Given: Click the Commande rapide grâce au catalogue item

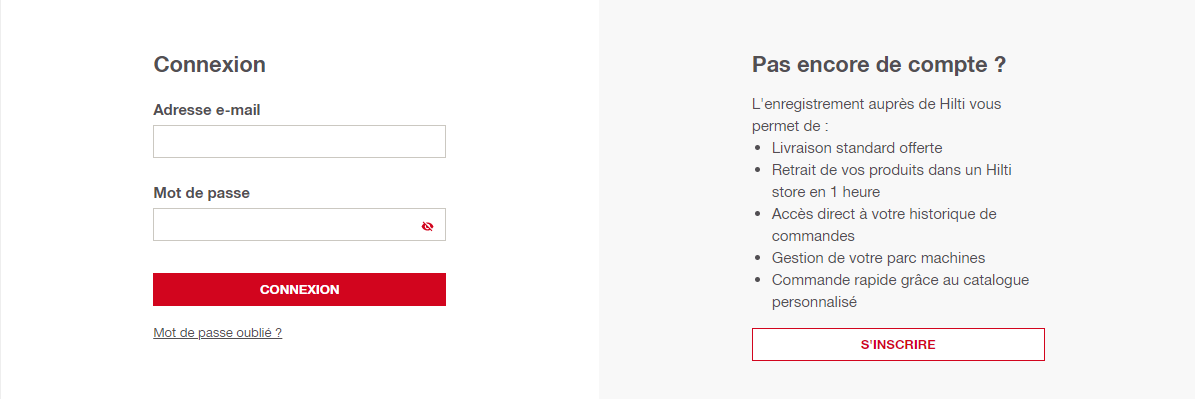Looking at the screenshot, I should (900, 291).
